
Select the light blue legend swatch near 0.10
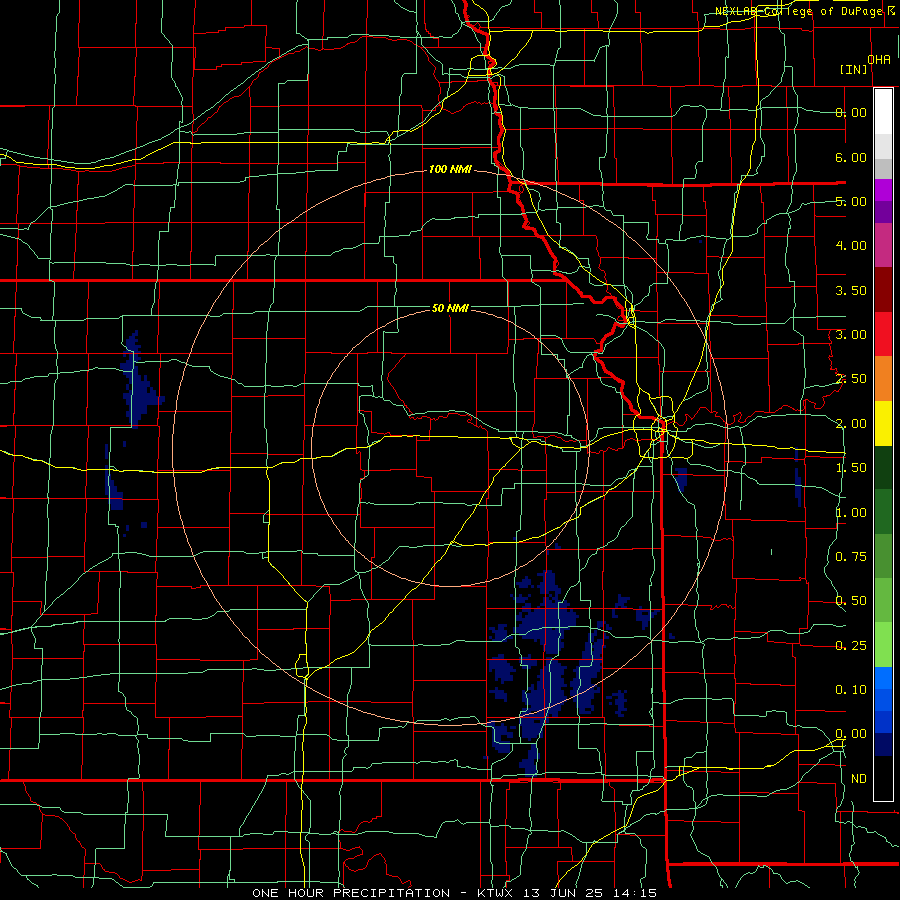(883, 678)
